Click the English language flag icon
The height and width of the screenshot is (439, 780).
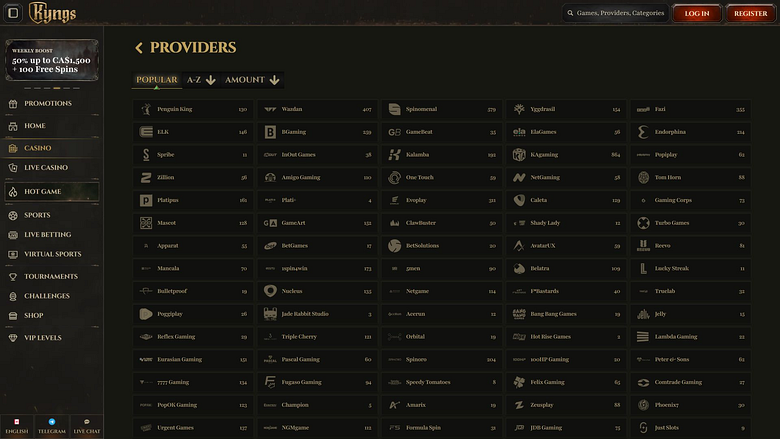(x=17, y=422)
